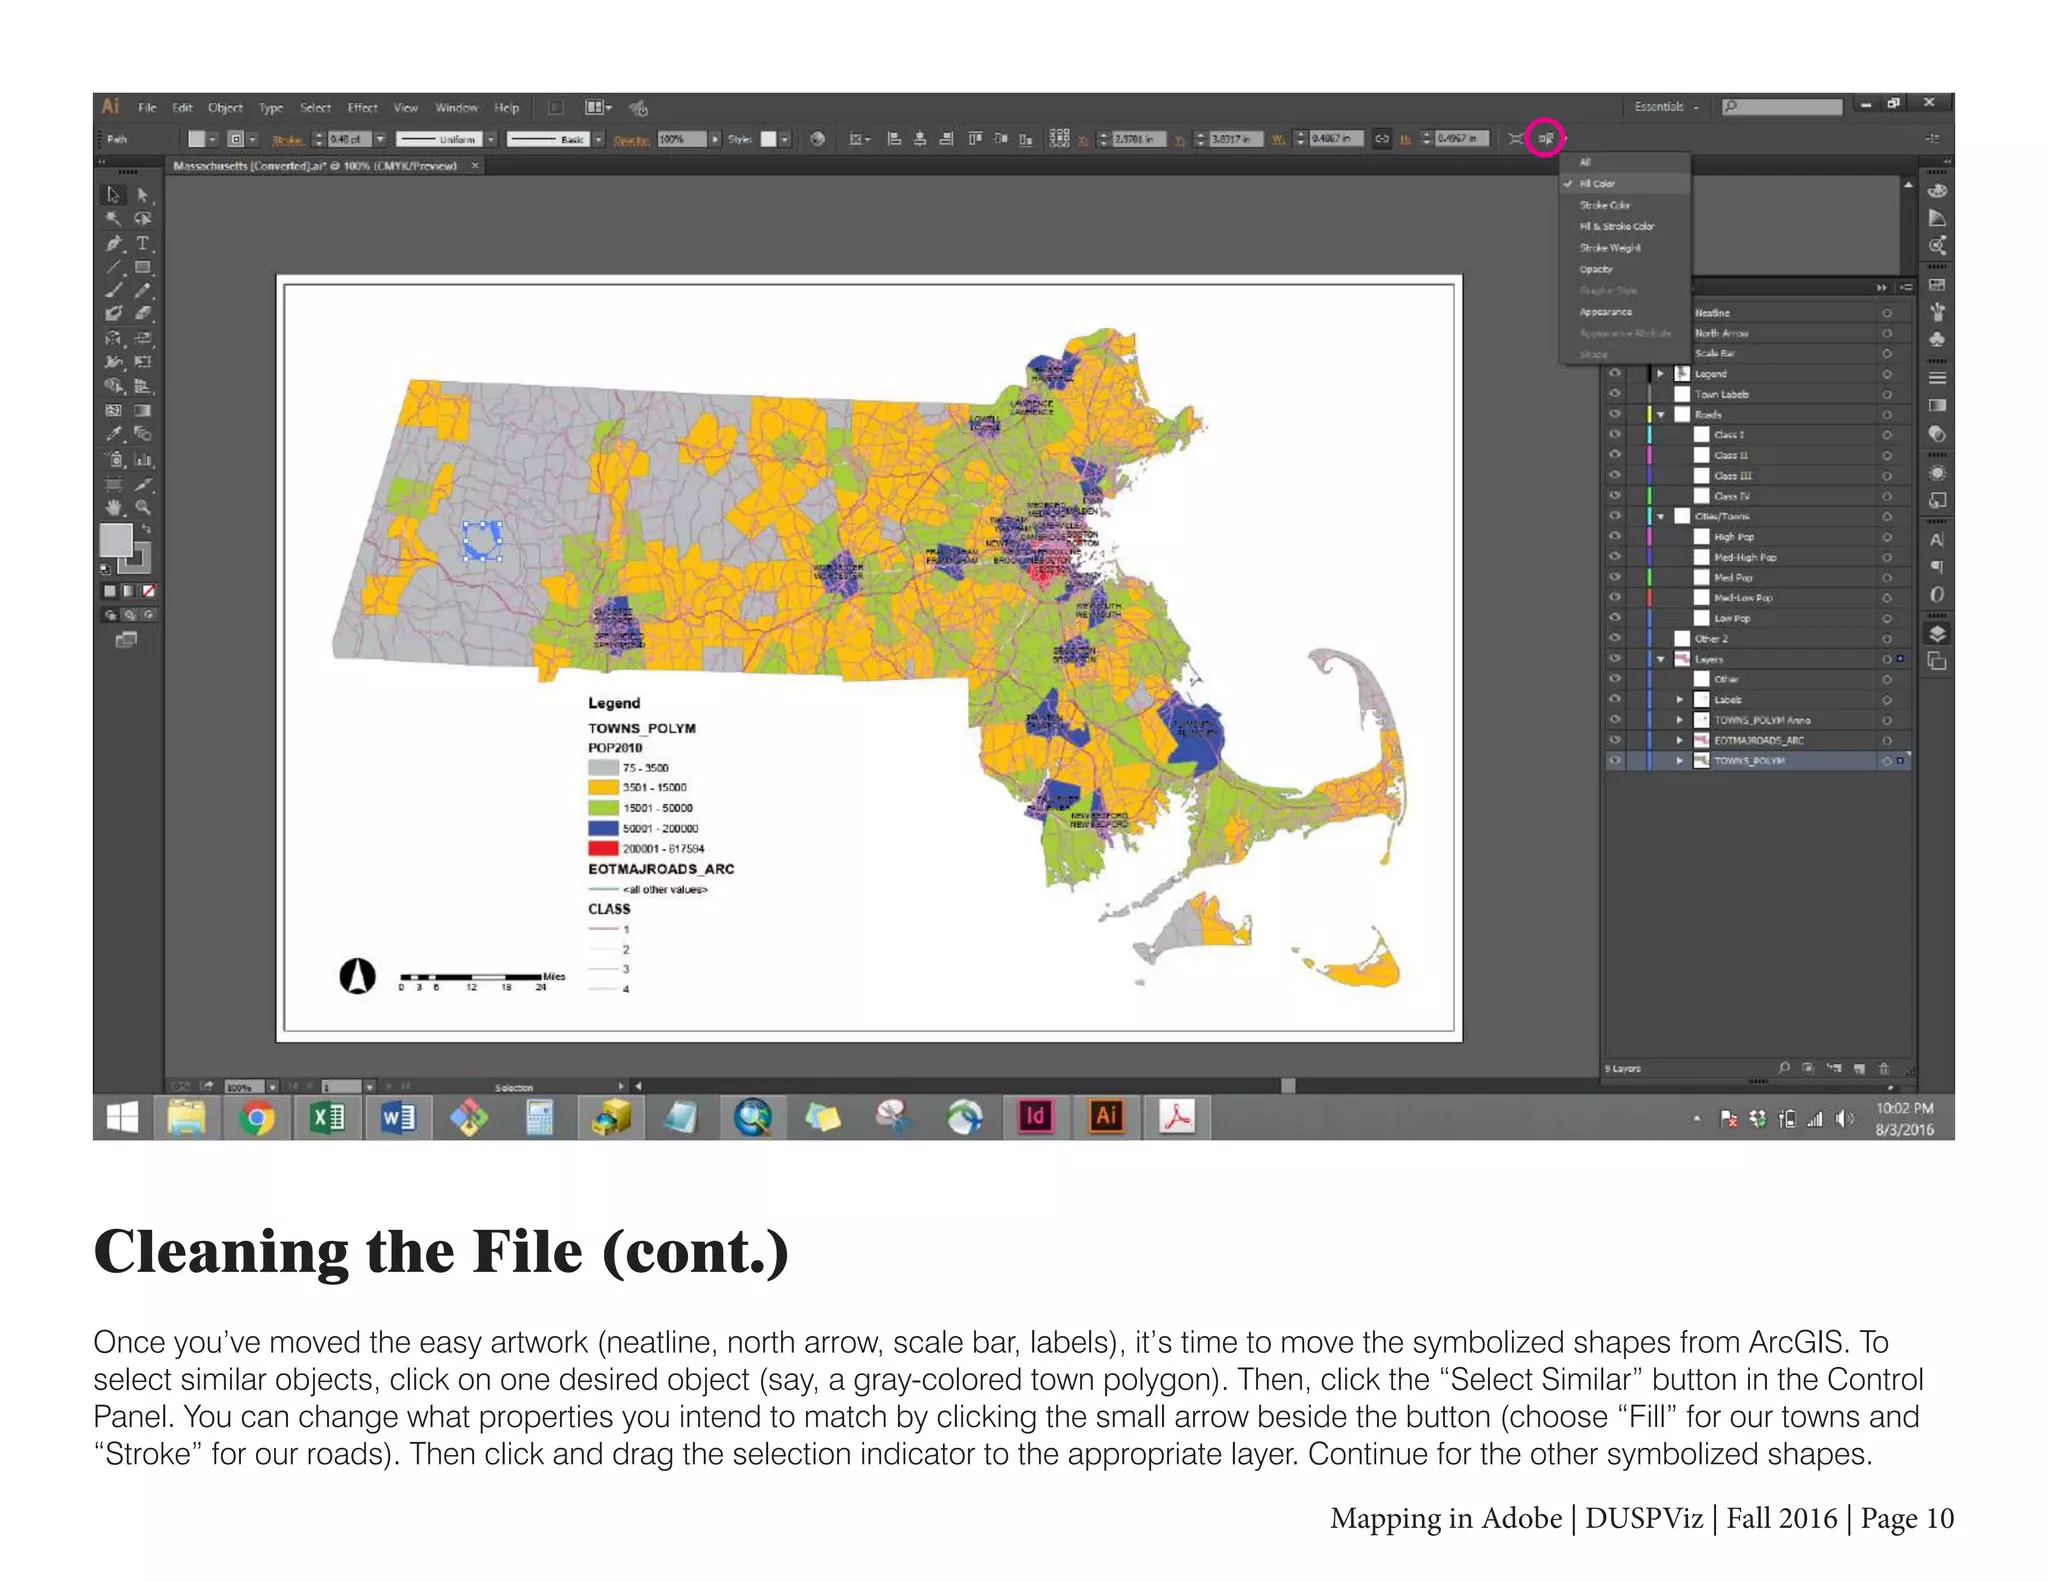Open the stroke weight dropdown
This screenshot has height=1582, width=2048.
click(381, 139)
